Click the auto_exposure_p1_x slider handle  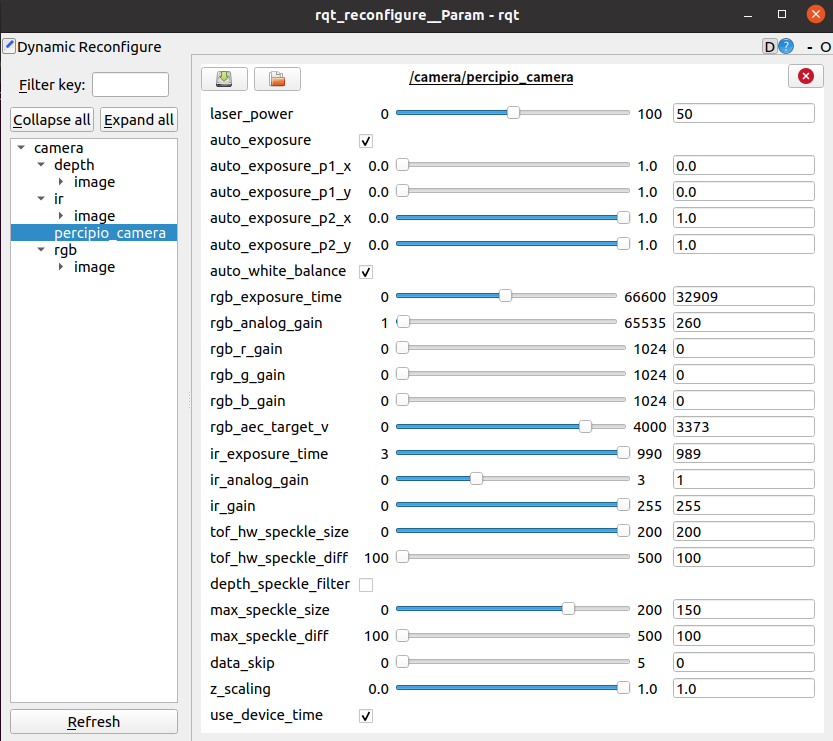tap(403, 165)
